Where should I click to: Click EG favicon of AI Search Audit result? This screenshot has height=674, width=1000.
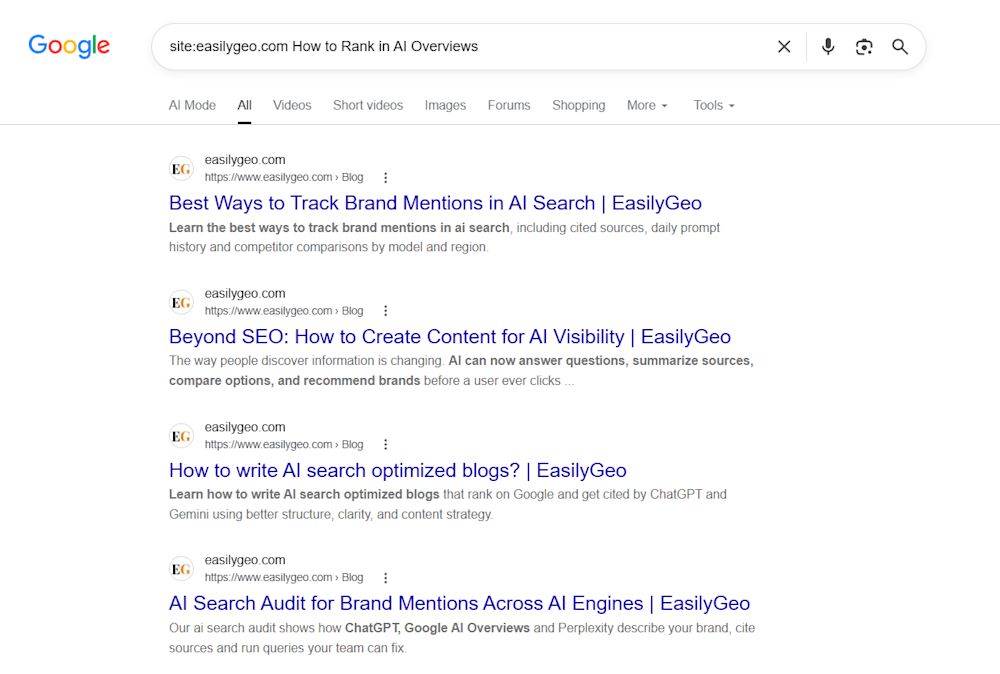[181, 569]
